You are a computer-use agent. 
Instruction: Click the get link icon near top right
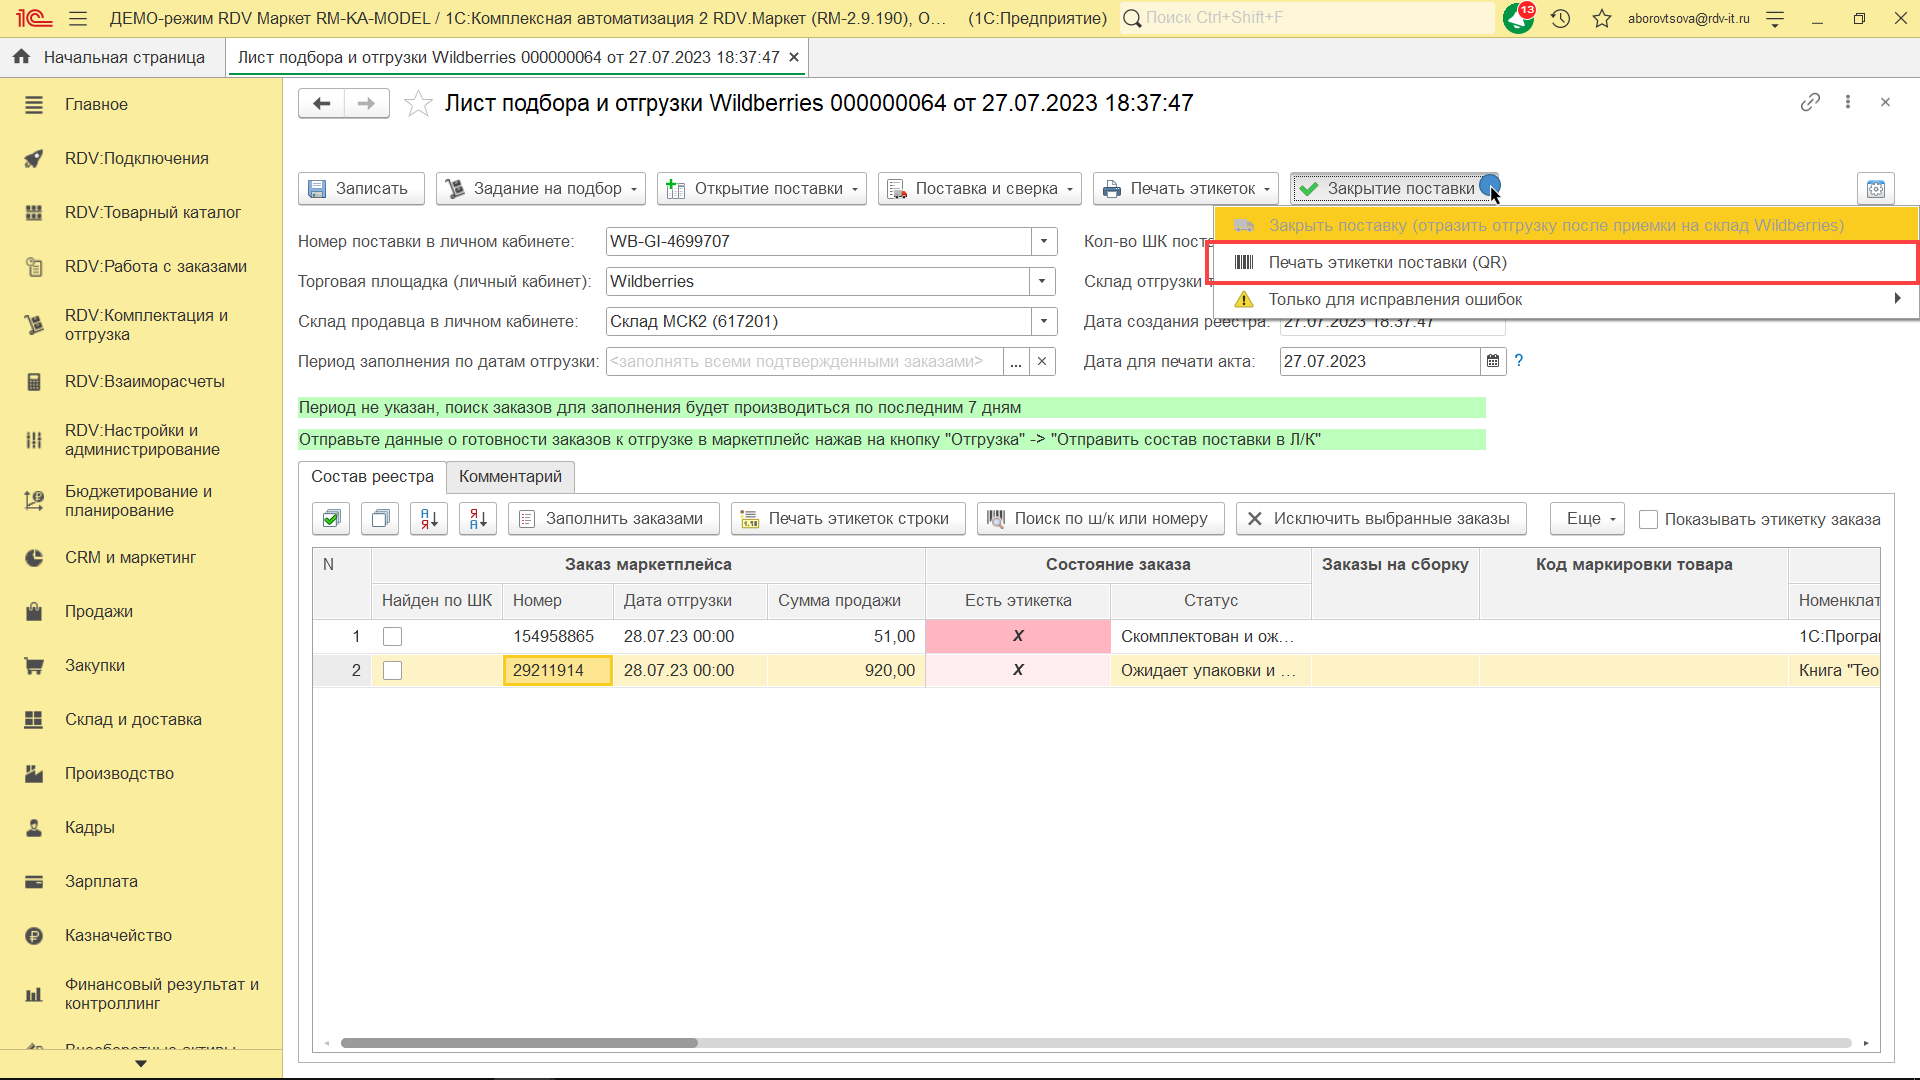point(1810,102)
